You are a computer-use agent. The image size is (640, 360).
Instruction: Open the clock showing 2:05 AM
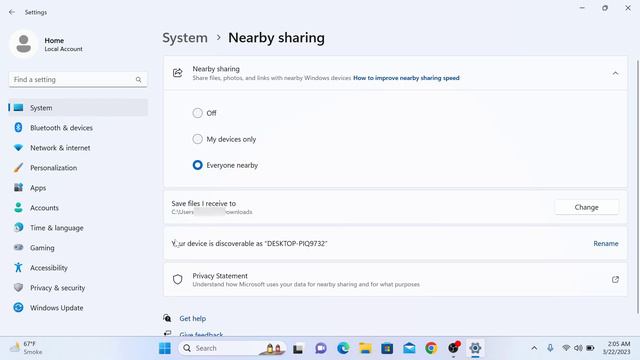click(x=616, y=348)
